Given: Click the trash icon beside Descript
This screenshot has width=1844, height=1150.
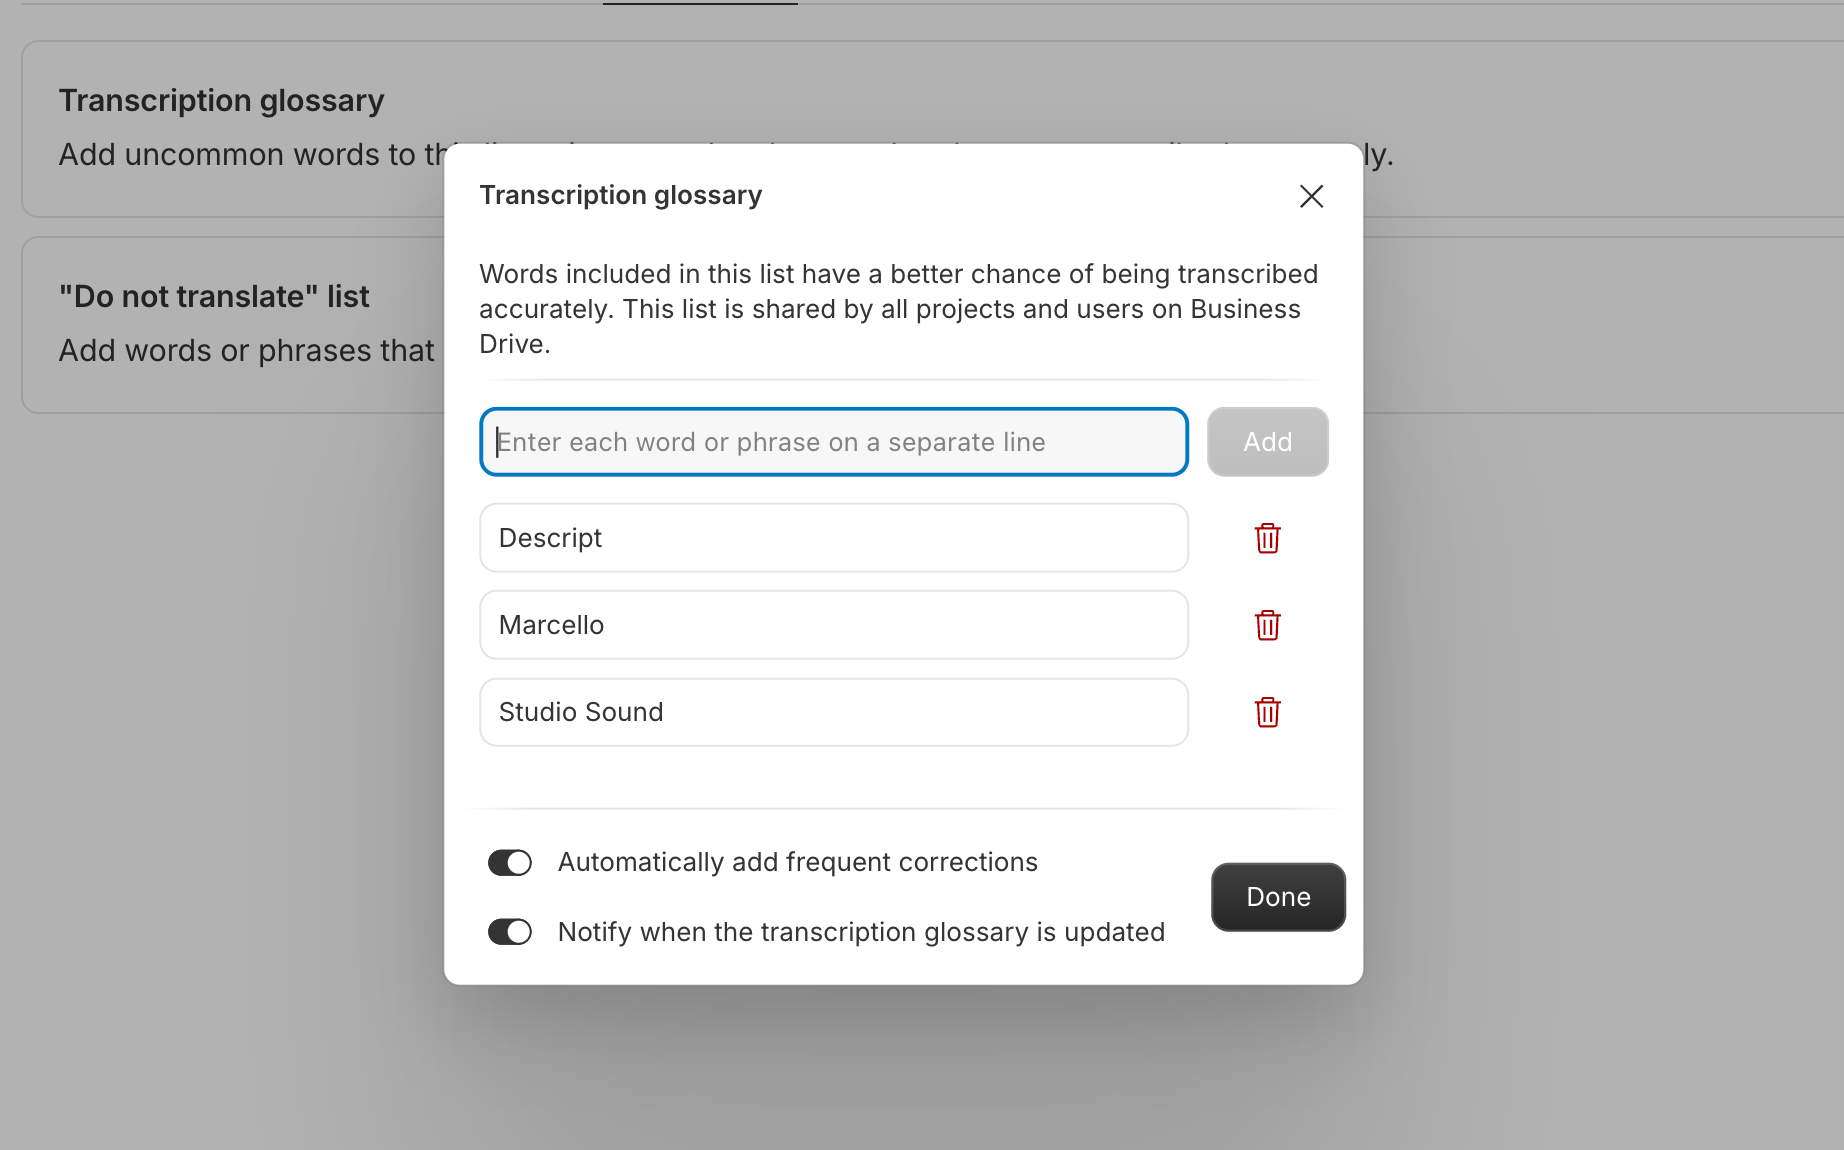Looking at the screenshot, I should [1267, 538].
